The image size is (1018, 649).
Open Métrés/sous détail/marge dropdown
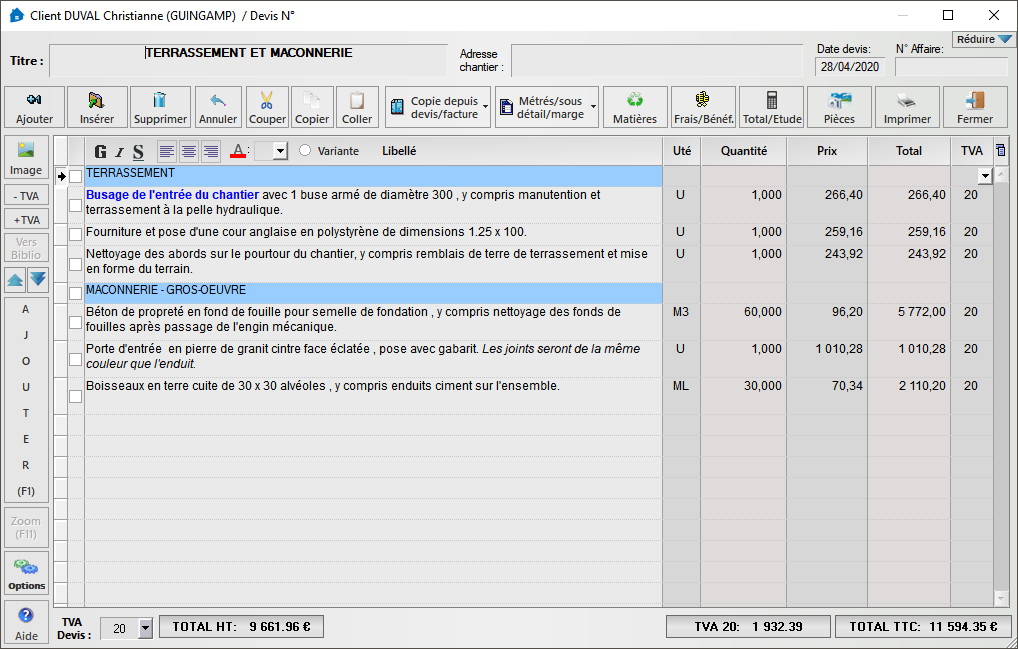click(547, 106)
